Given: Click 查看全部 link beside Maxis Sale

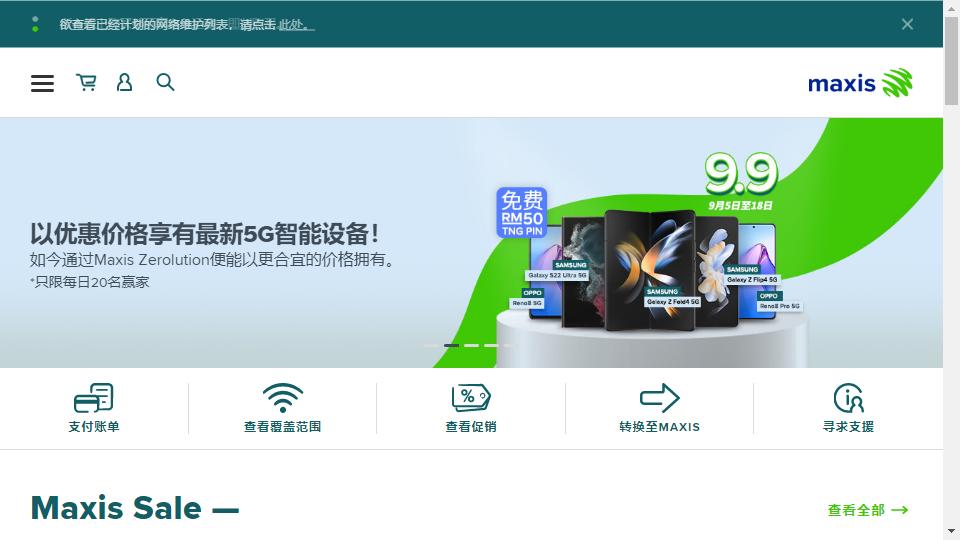Looking at the screenshot, I should (868, 510).
